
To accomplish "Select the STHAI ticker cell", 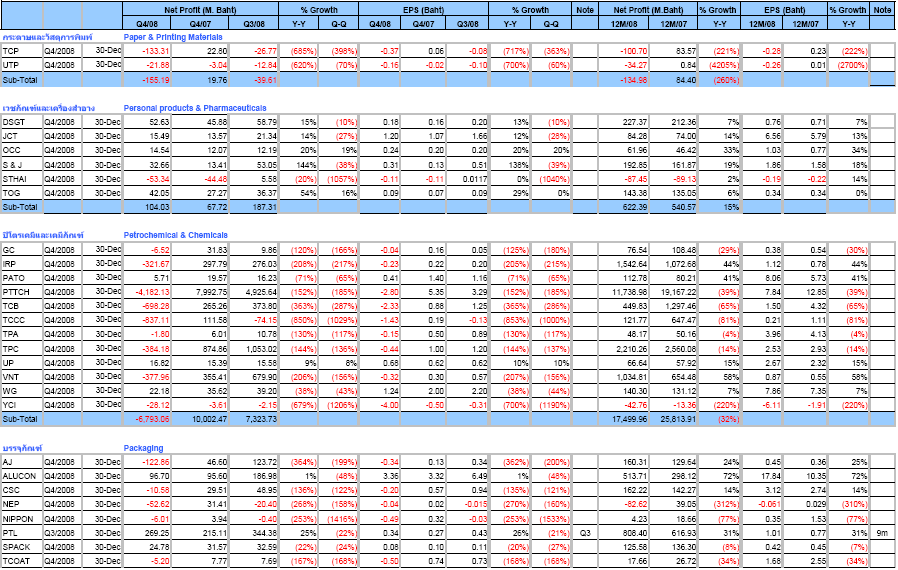I will coord(22,179).
